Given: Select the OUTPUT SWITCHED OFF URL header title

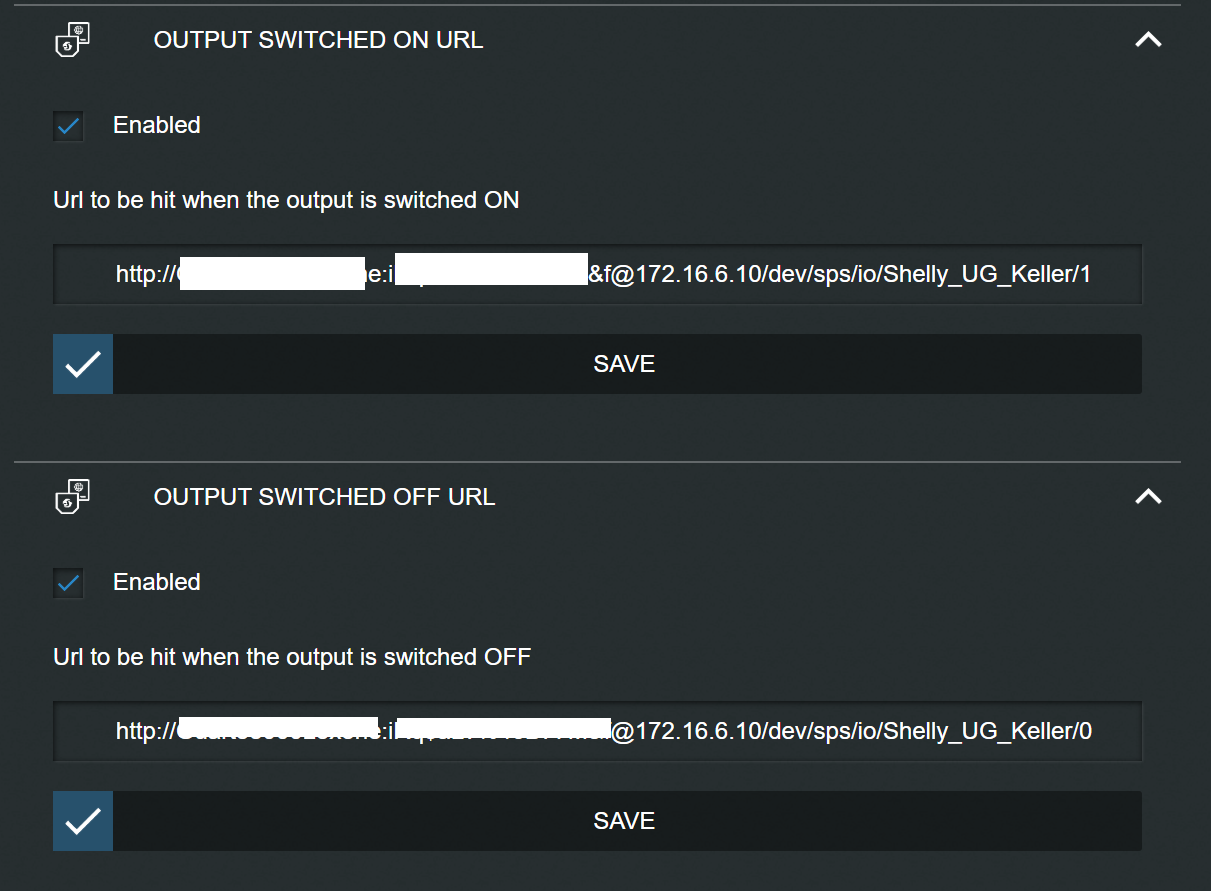Looking at the screenshot, I should pyautogui.click(x=324, y=497).
